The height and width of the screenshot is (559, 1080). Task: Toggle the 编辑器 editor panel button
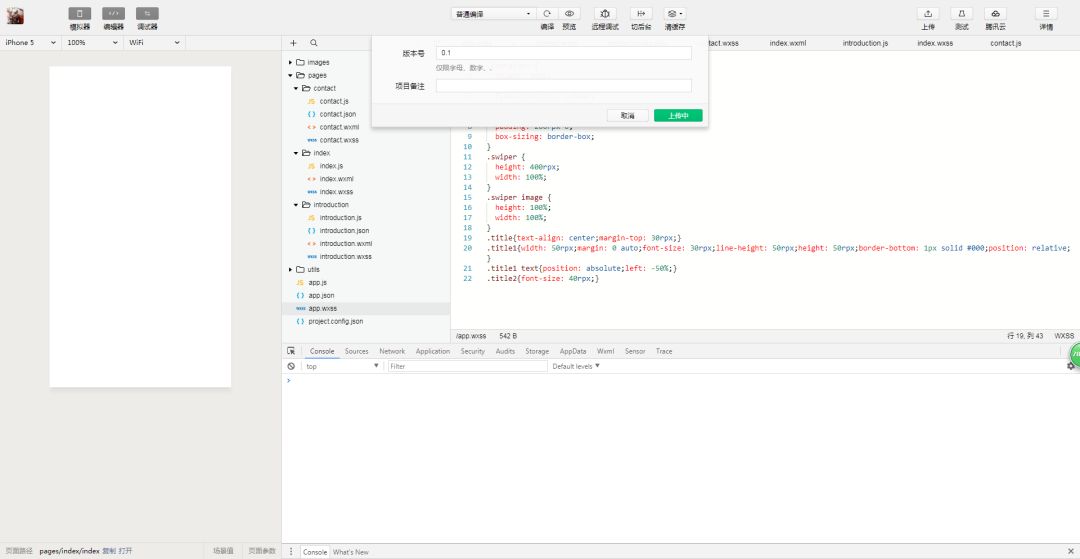[114, 14]
